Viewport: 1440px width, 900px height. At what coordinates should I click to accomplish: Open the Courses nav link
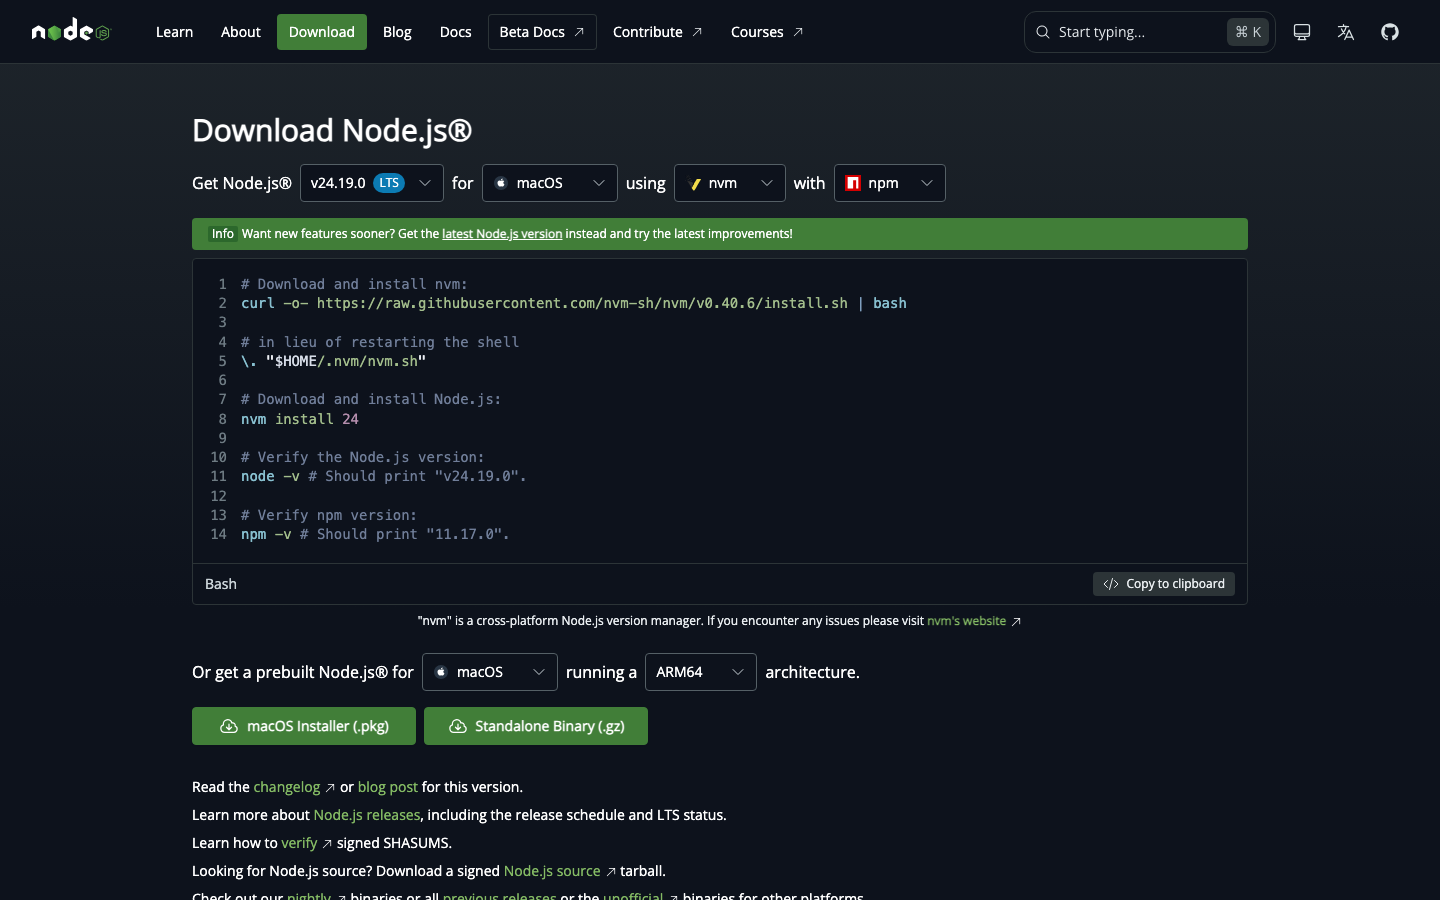pyautogui.click(x=767, y=32)
